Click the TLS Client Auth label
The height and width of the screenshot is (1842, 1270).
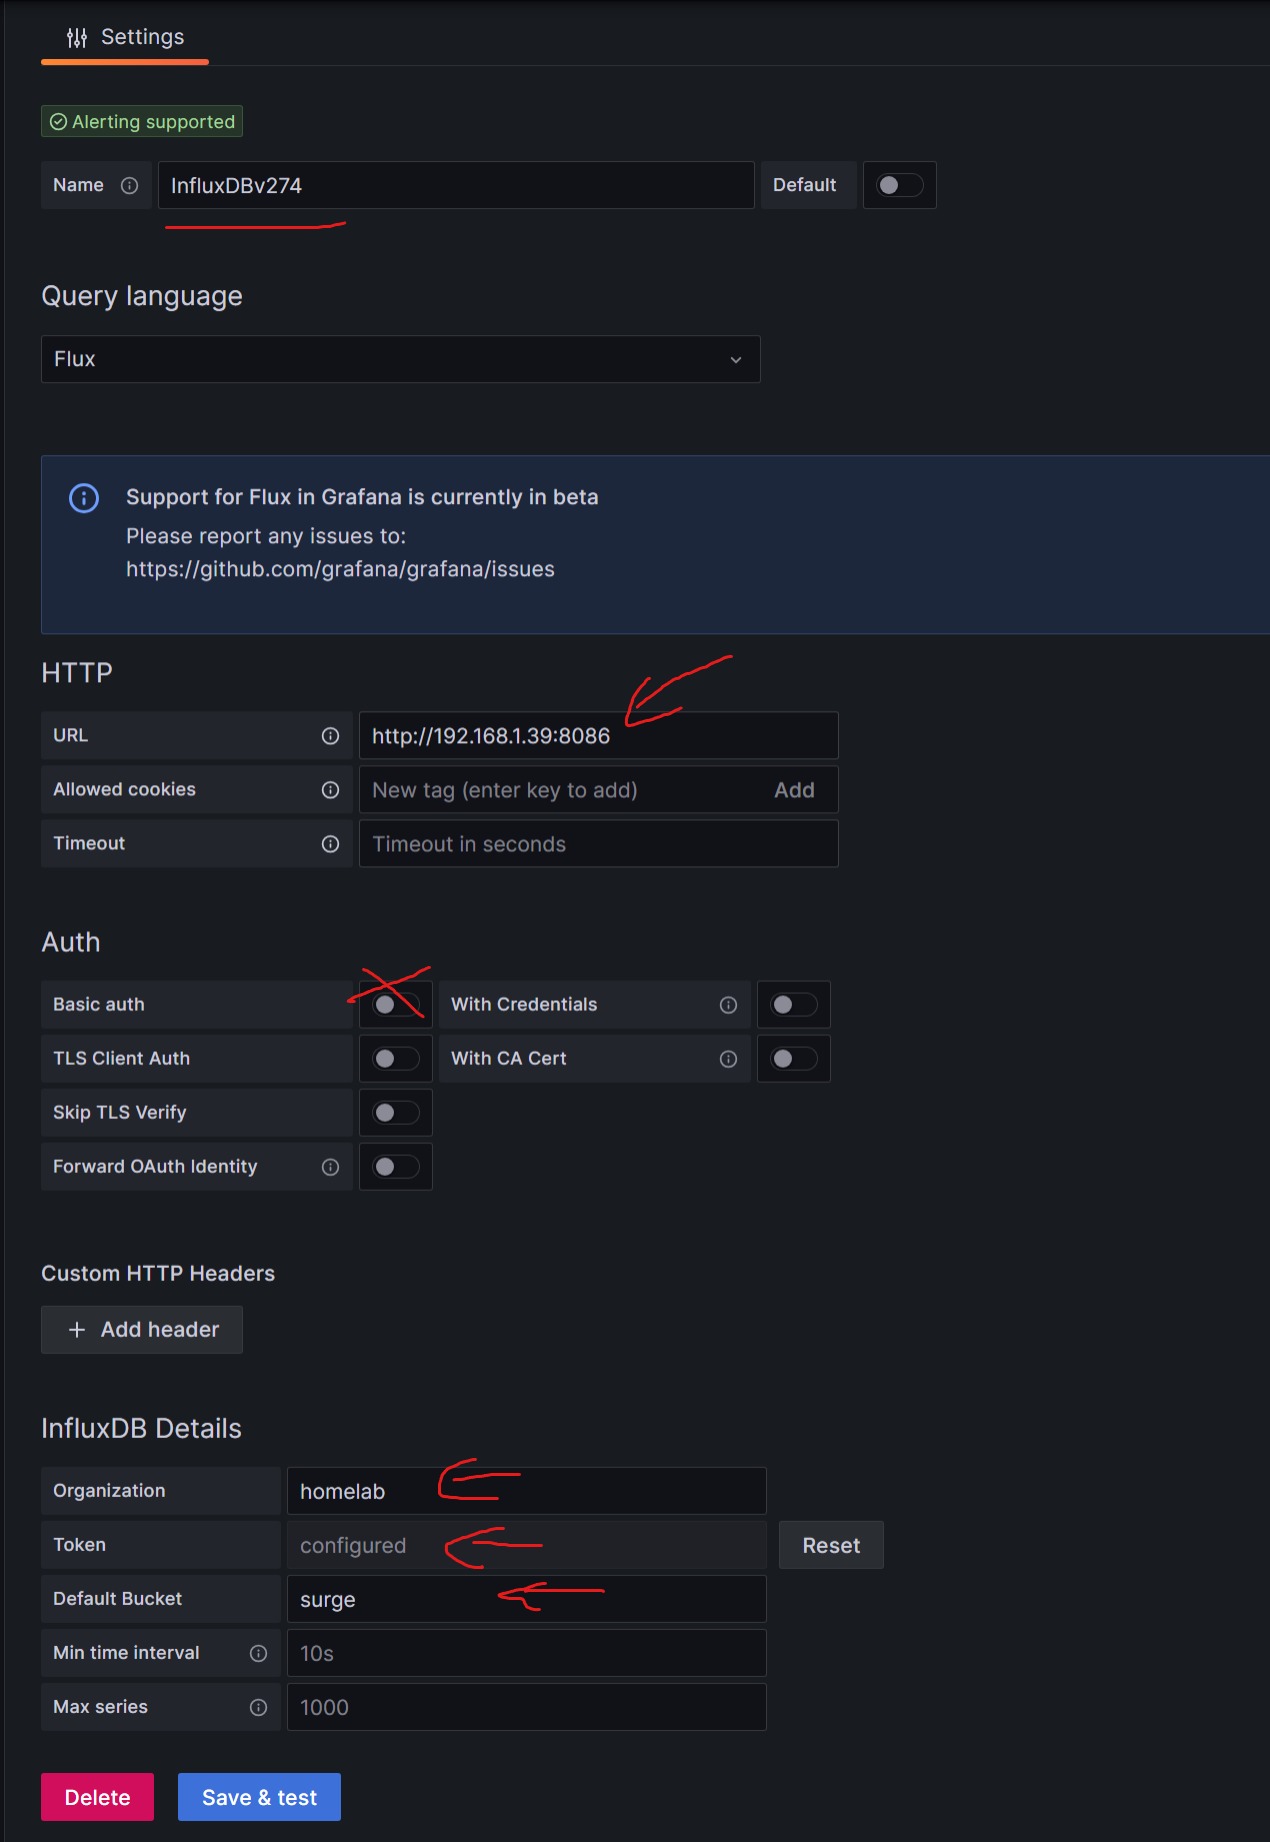(121, 1058)
